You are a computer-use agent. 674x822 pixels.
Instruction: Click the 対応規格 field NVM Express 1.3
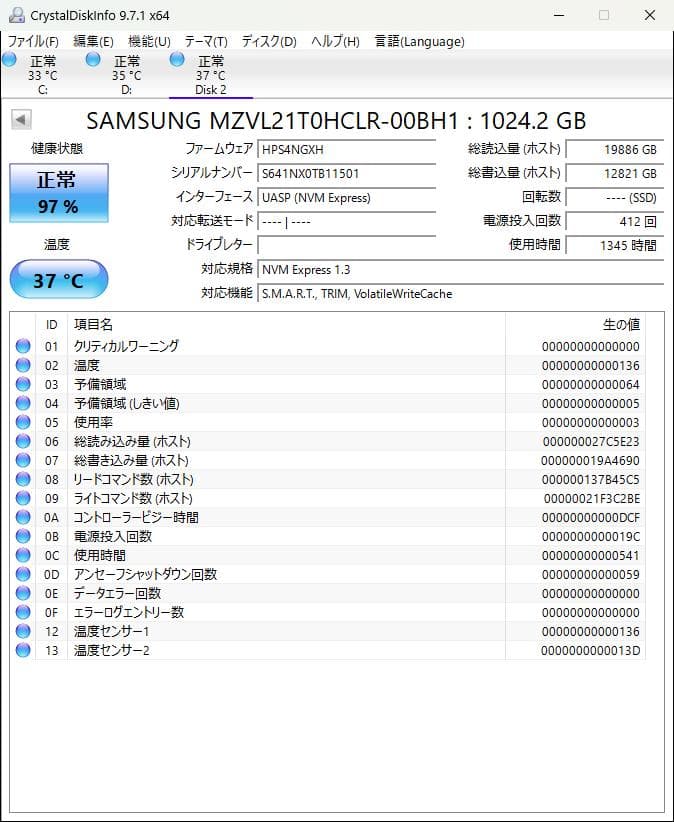click(x=460, y=269)
